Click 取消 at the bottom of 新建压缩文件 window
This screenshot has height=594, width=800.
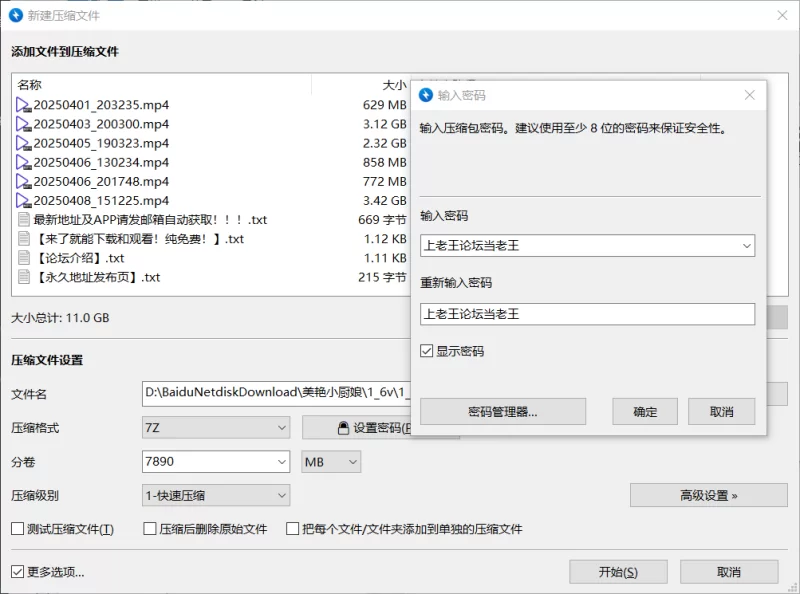click(729, 572)
